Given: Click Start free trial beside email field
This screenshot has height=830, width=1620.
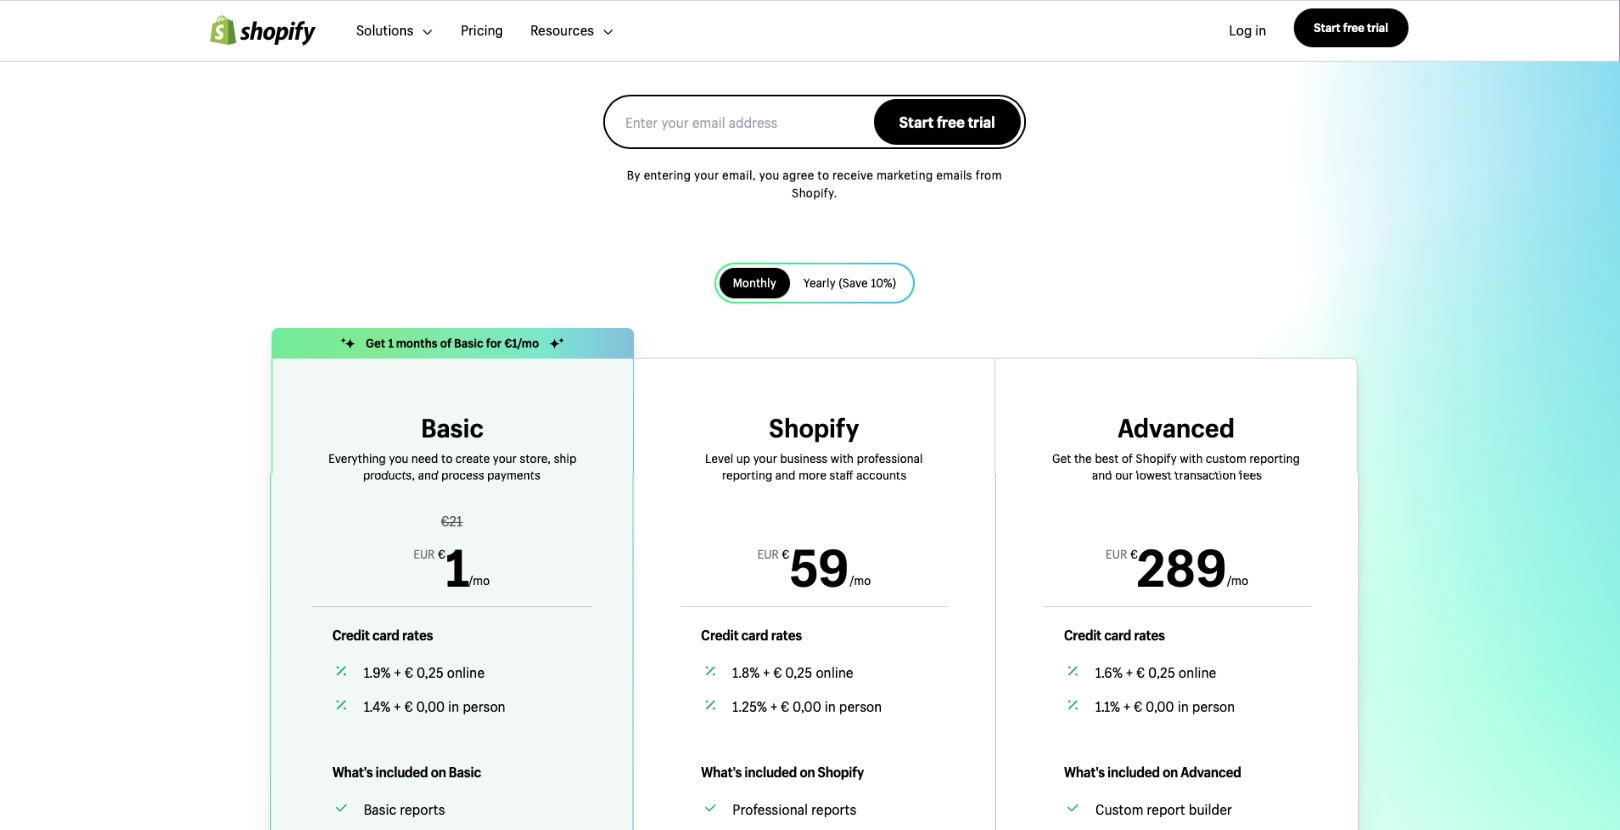Looking at the screenshot, I should [947, 122].
